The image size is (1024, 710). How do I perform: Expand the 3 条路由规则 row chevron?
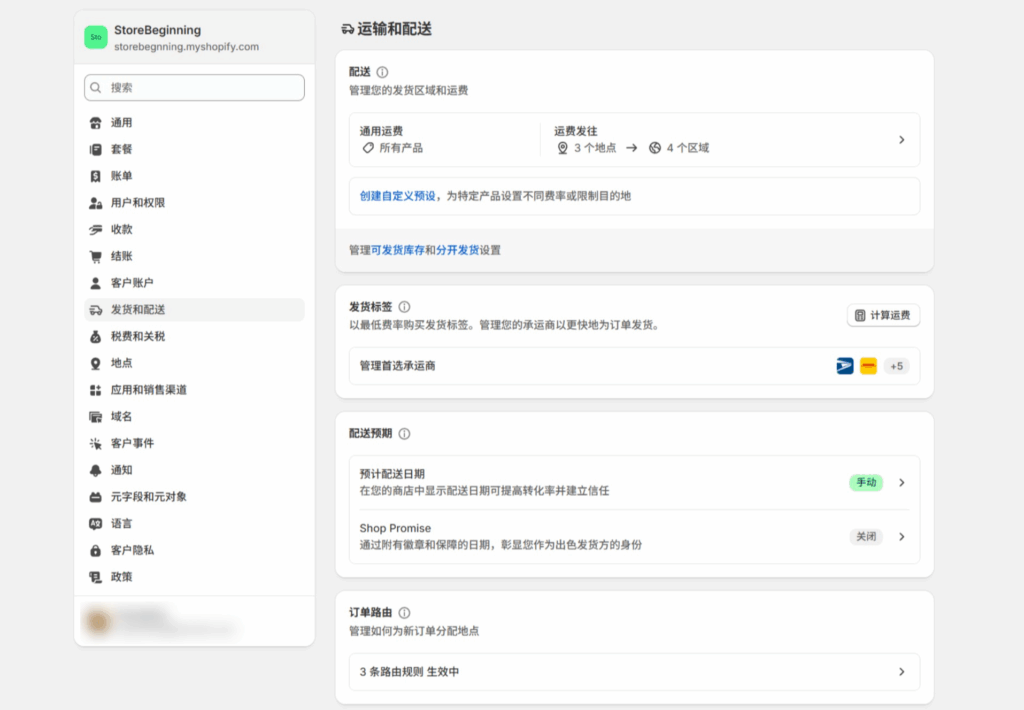point(901,672)
